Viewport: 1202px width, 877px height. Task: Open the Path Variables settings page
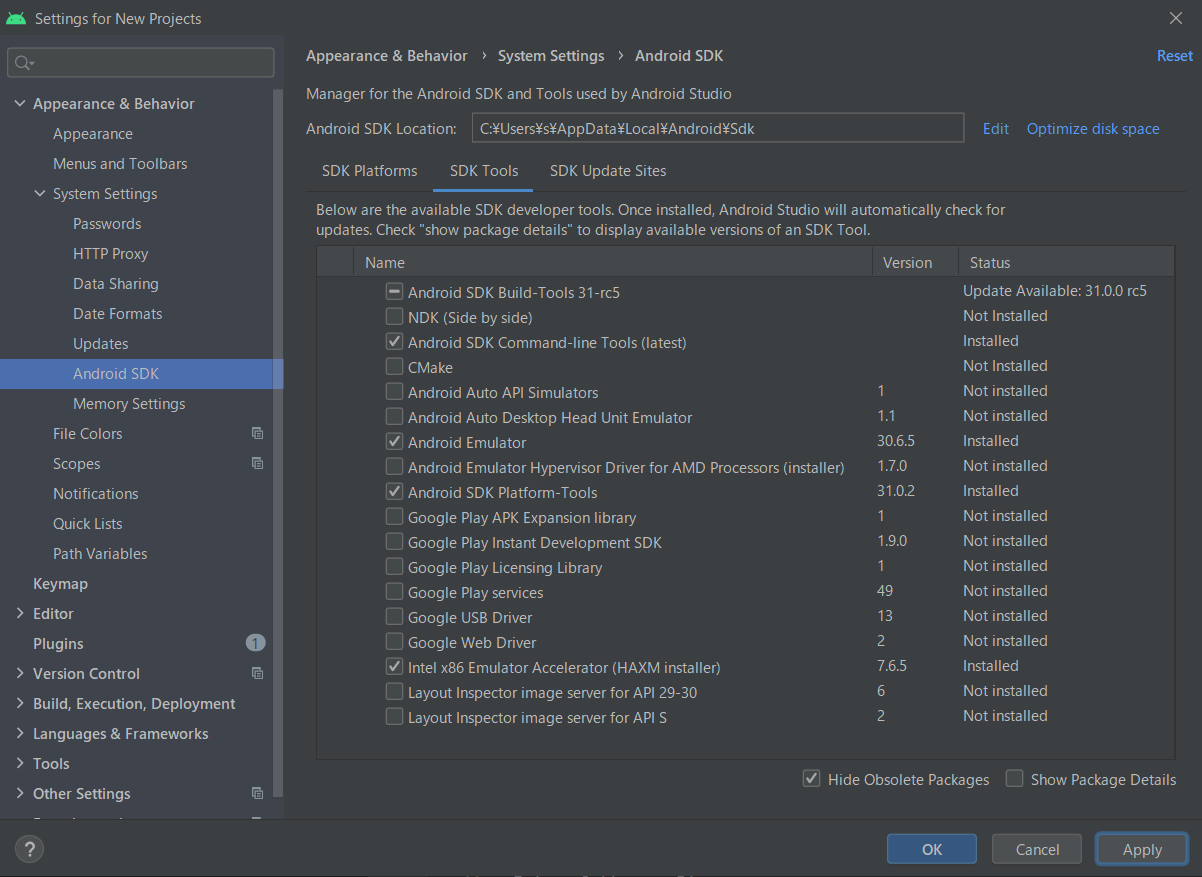[100, 554]
